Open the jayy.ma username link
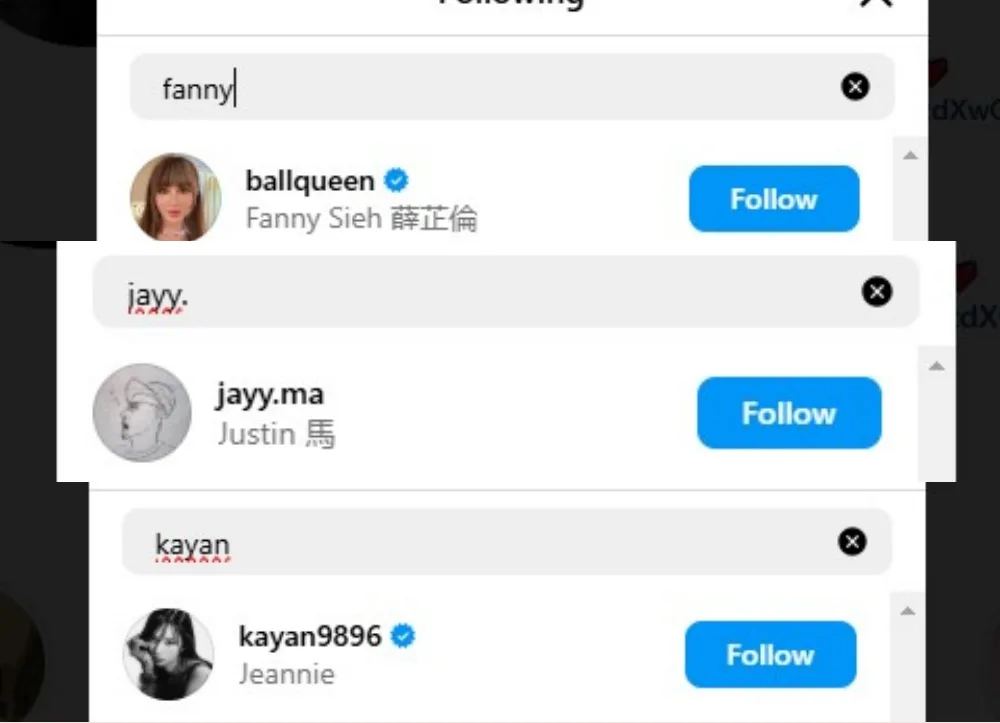Screen dimensions: 1000x723 point(270,395)
